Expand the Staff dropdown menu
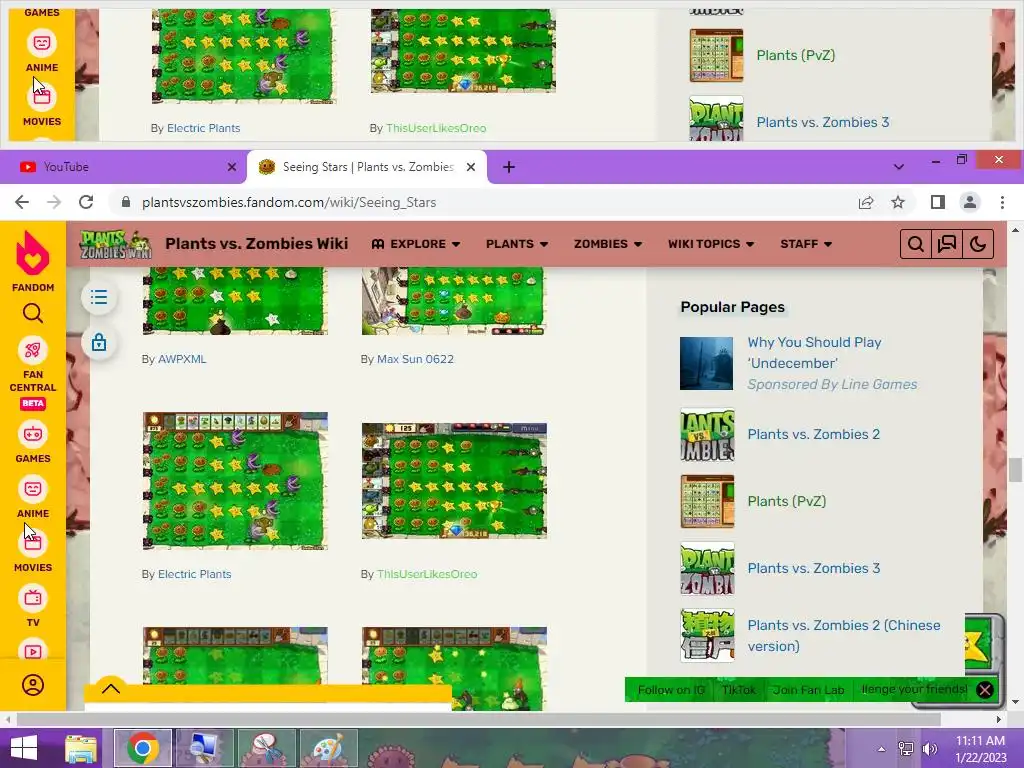The height and width of the screenshot is (768, 1024). coord(806,244)
